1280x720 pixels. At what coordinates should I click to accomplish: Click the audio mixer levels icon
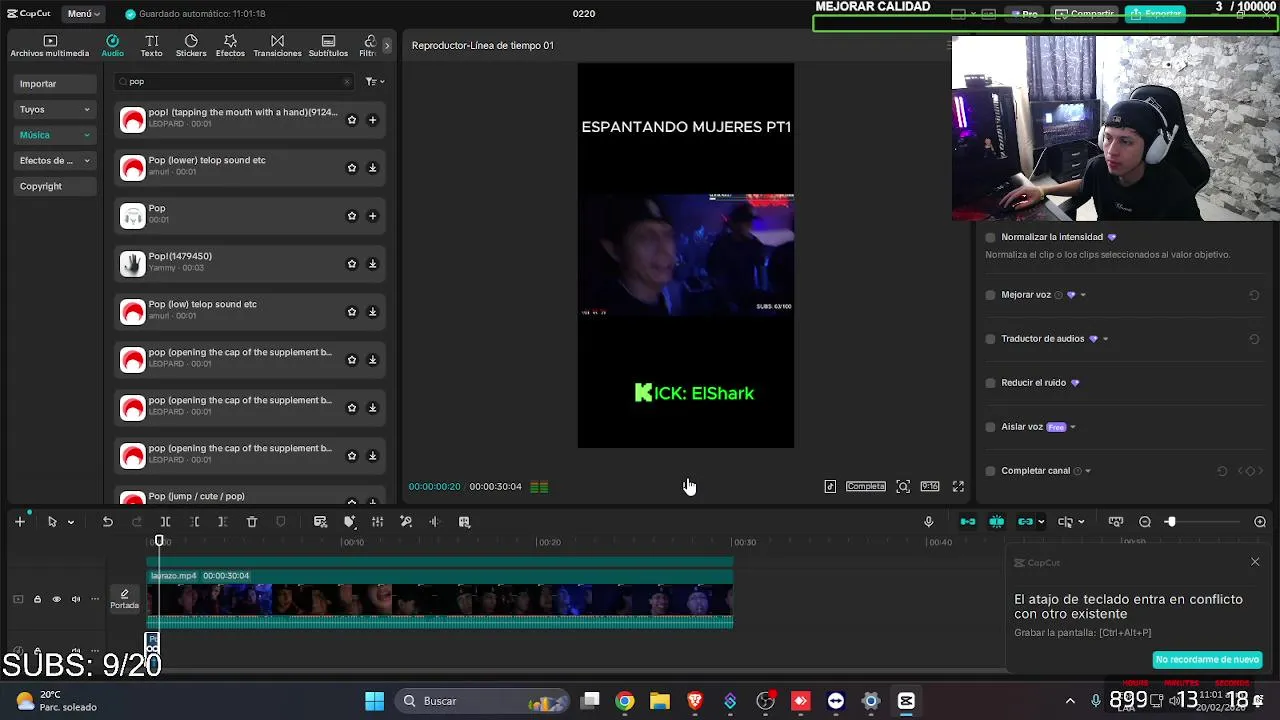click(x=378, y=522)
